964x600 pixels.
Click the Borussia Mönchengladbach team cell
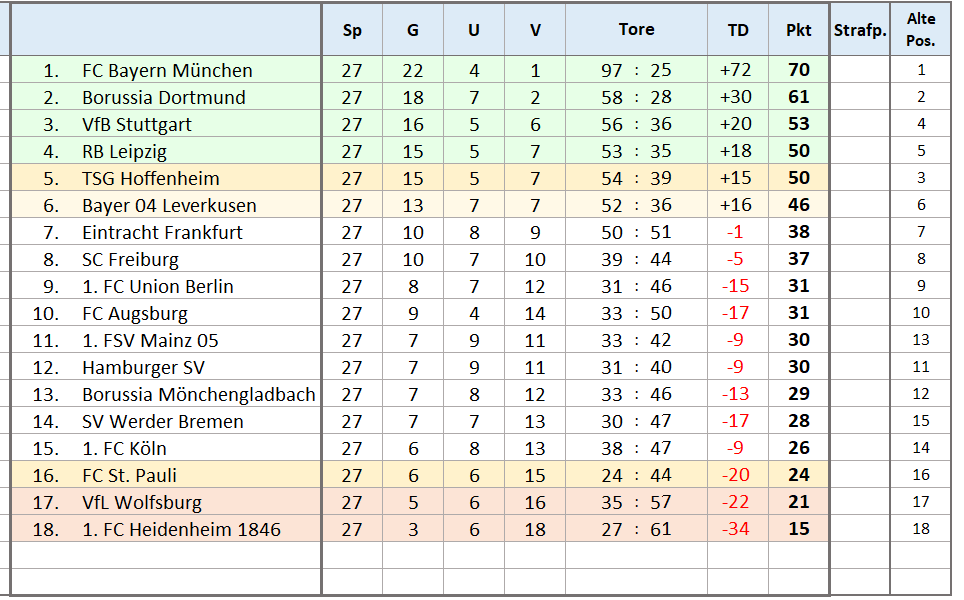pos(198,394)
